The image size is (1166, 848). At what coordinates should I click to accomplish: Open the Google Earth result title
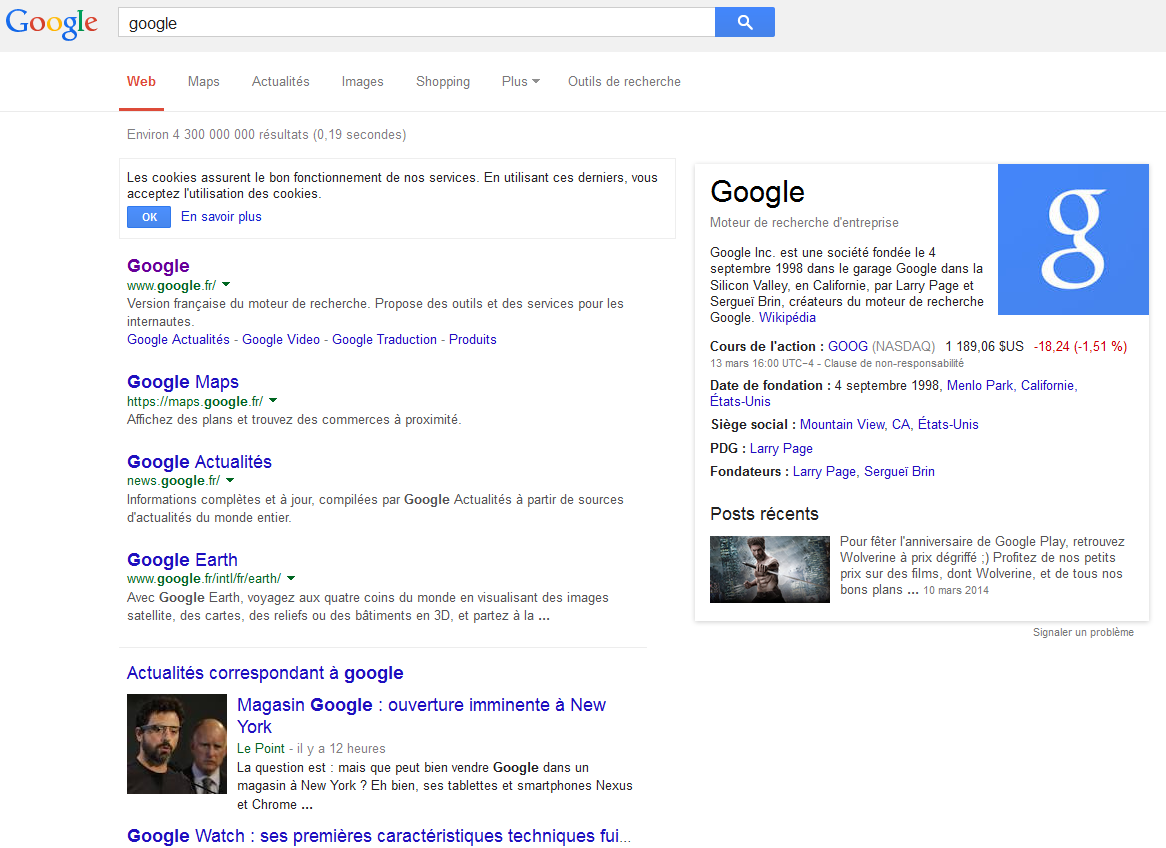coord(182,559)
